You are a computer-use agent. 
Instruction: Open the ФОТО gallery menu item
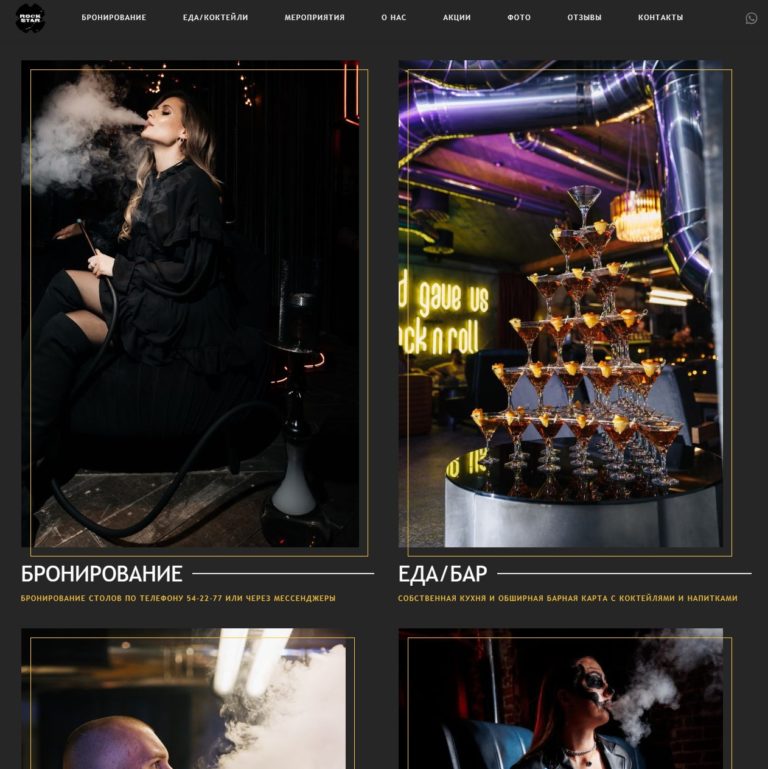coord(519,17)
